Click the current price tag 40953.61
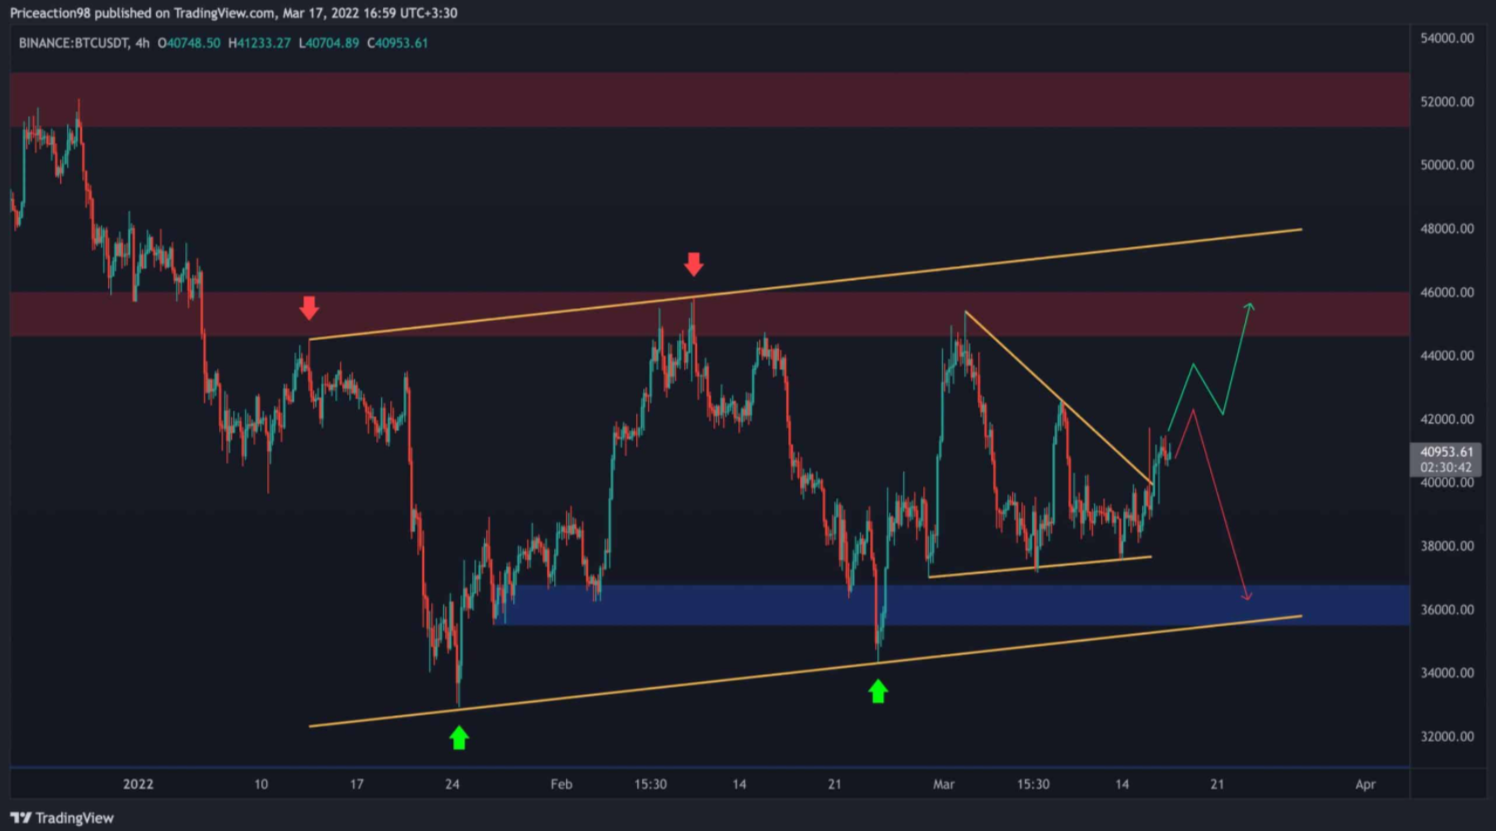This screenshot has width=1496, height=831. (x=1445, y=452)
